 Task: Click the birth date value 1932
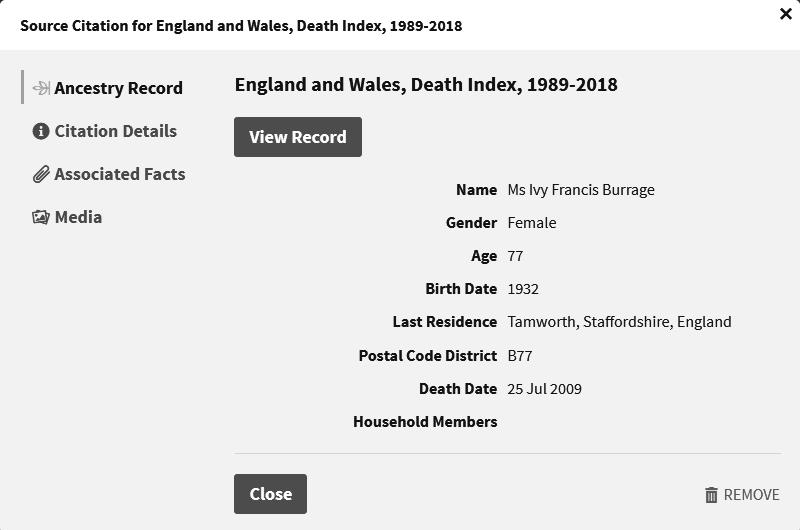coord(523,289)
